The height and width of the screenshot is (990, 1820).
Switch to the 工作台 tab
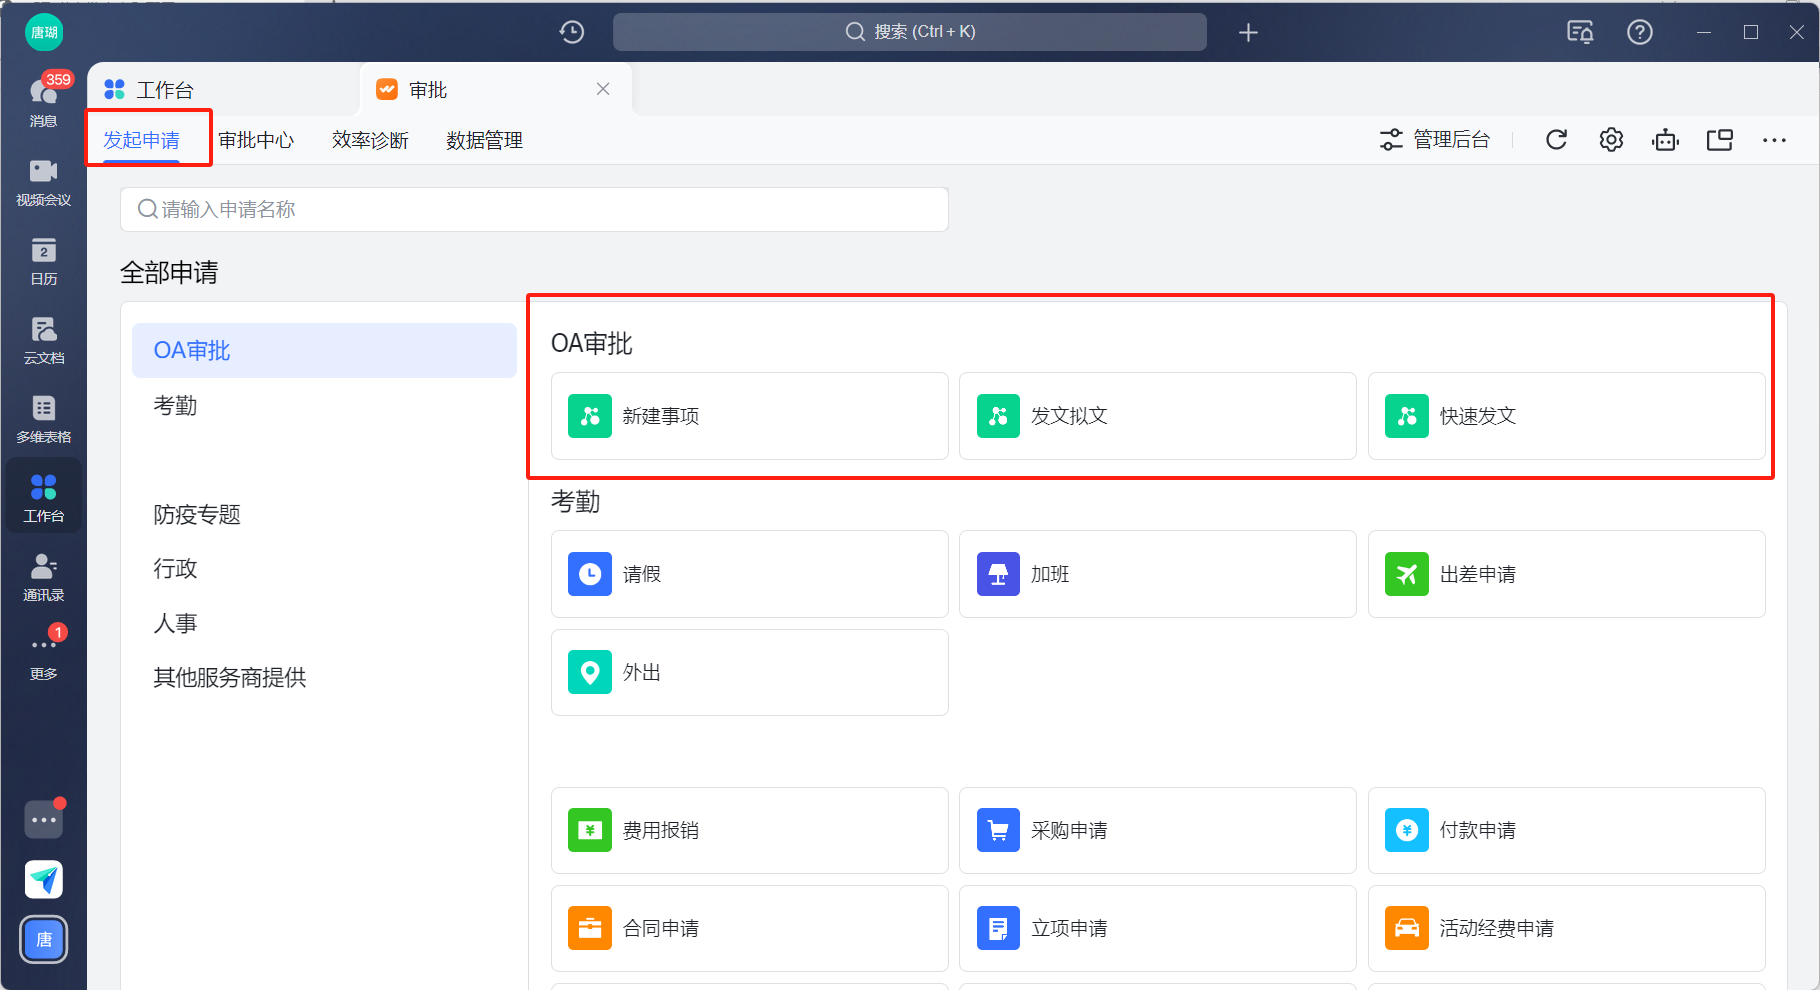(223, 90)
